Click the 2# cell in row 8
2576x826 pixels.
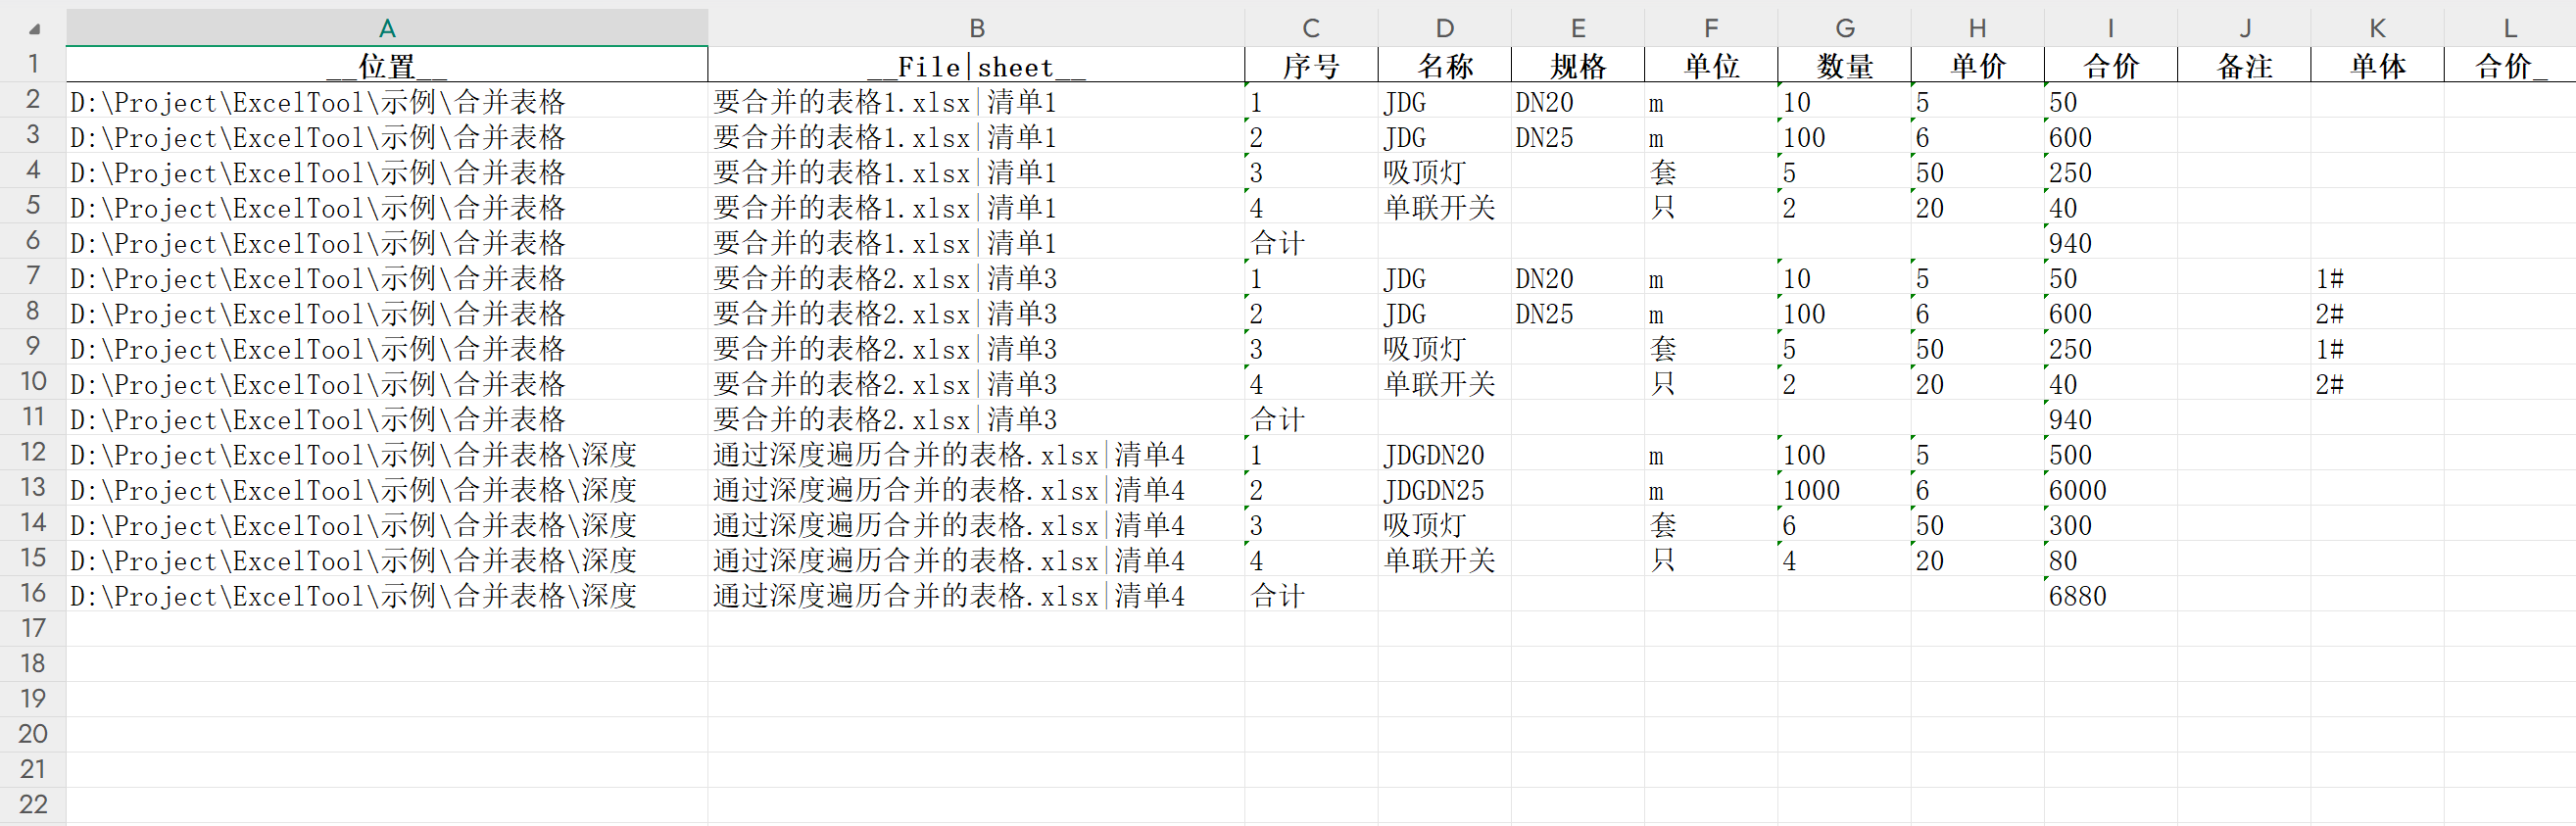(x=2377, y=314)
